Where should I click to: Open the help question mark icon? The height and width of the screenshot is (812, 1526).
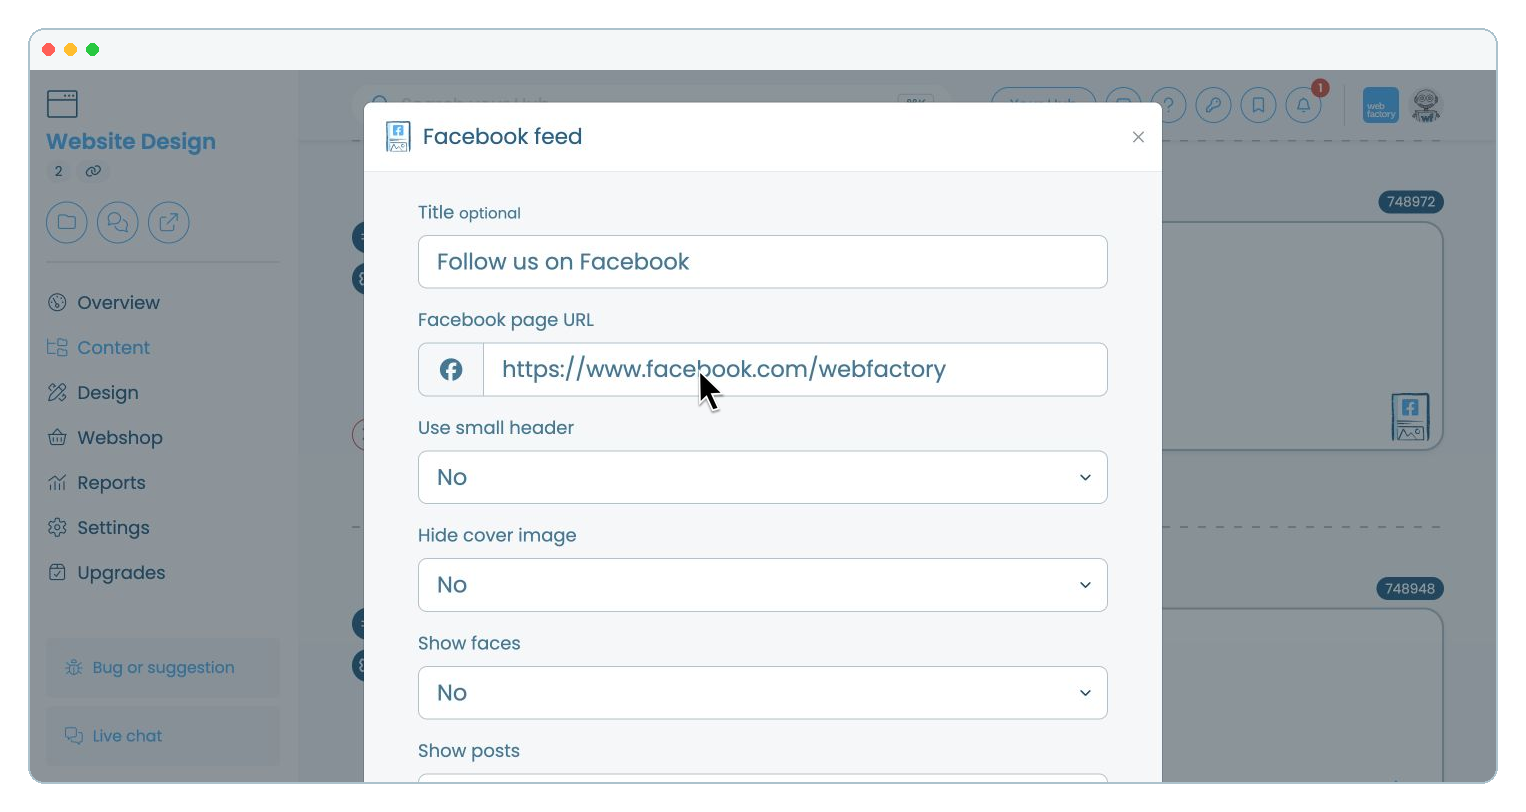[1168, 105]
